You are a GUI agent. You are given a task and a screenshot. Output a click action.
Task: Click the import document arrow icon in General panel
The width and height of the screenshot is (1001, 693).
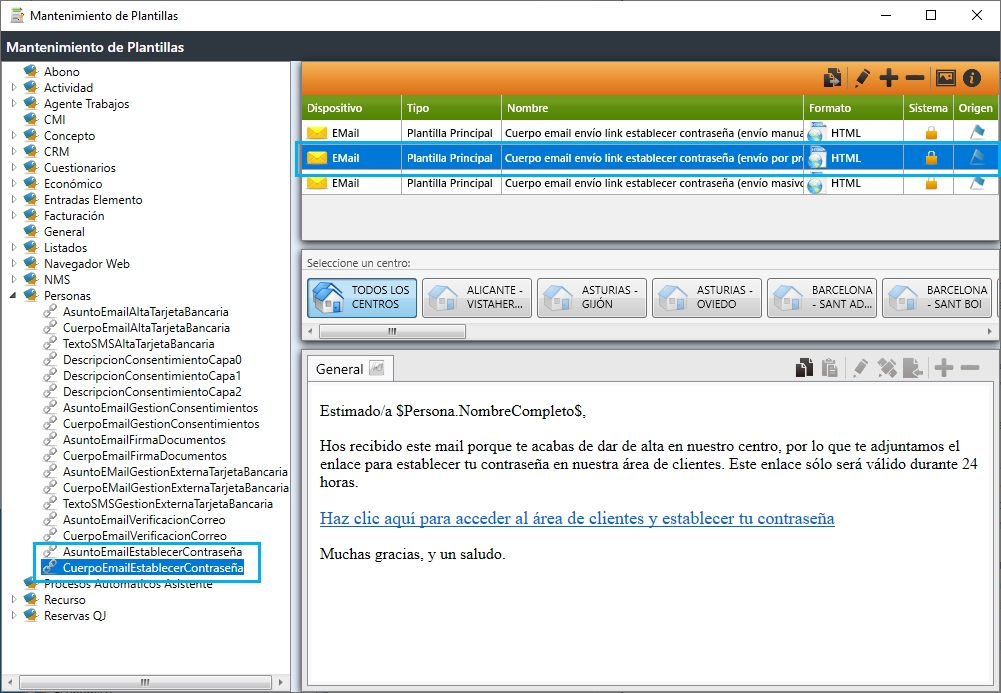pyautogui.click(x=912, y=368)
